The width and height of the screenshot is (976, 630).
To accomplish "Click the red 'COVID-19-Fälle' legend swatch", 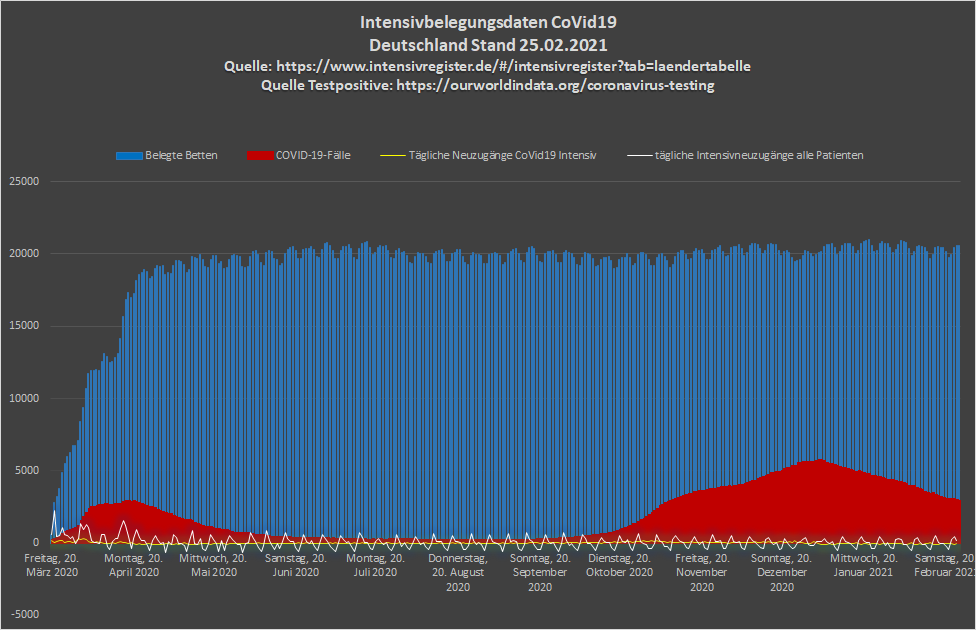I will click(260, 156).
